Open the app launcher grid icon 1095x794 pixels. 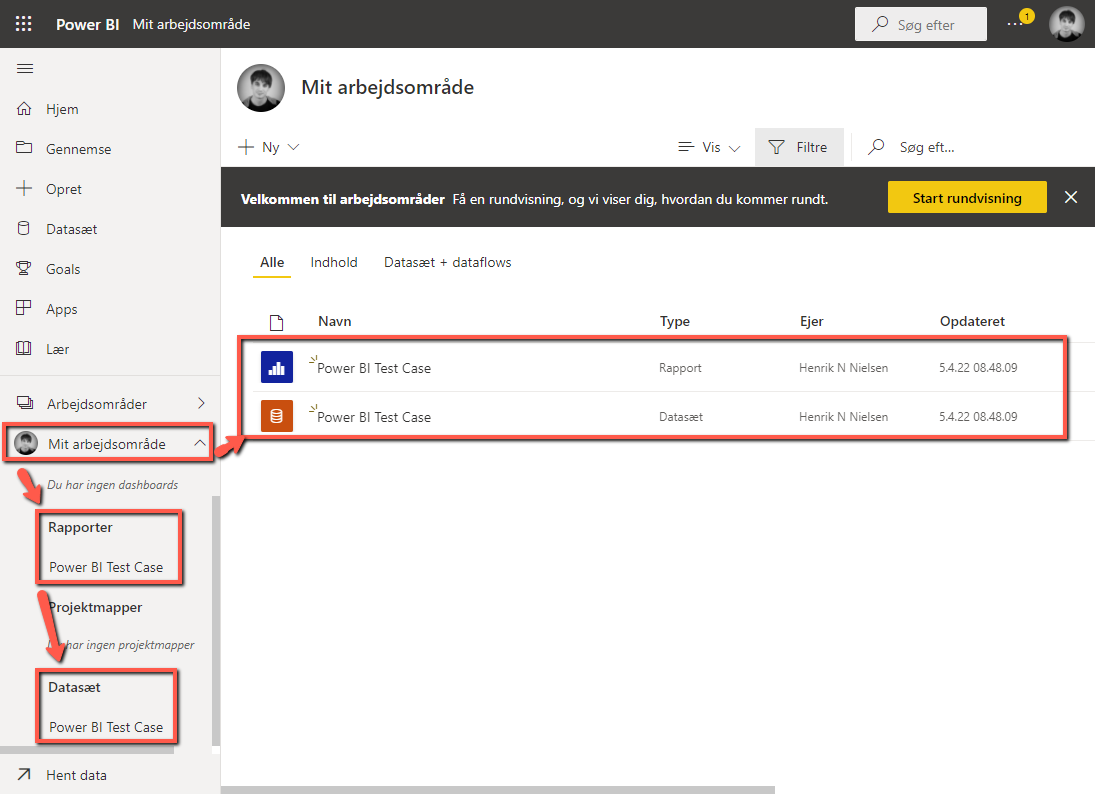[24, 24]
